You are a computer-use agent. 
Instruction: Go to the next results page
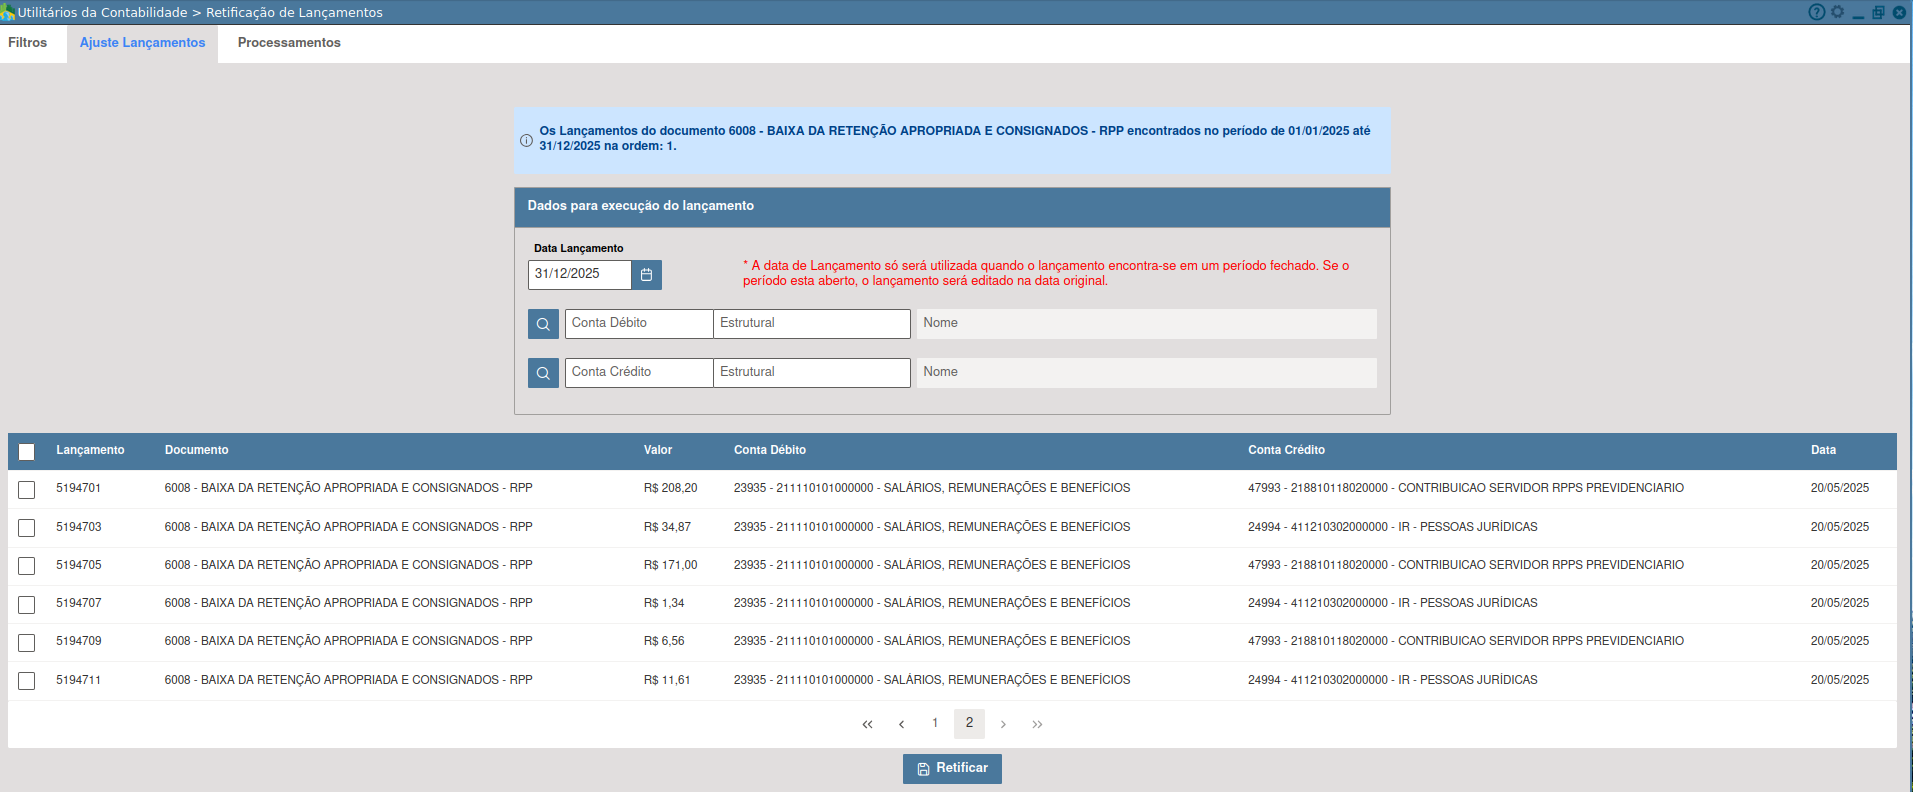pyautogui.click(x=1003, y=724)
